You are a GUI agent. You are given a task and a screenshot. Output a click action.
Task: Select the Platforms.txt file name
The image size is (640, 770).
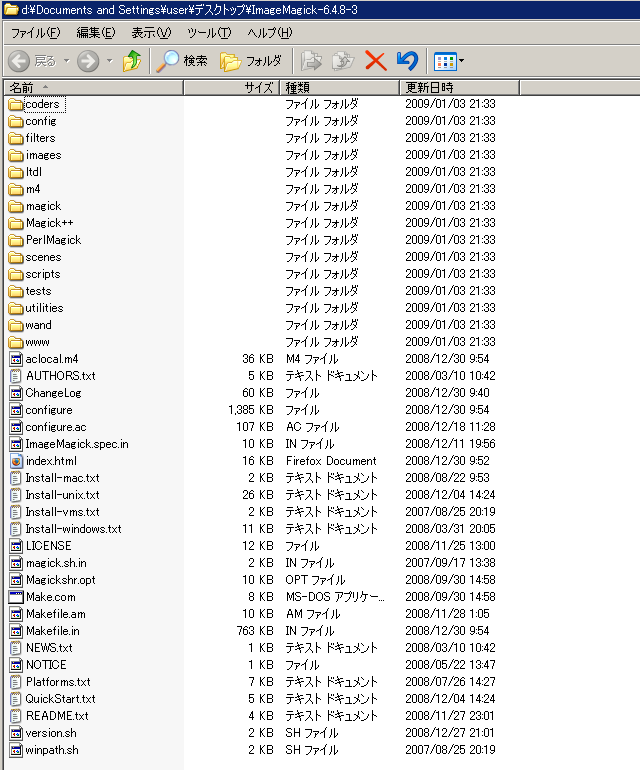coord(58,682)
